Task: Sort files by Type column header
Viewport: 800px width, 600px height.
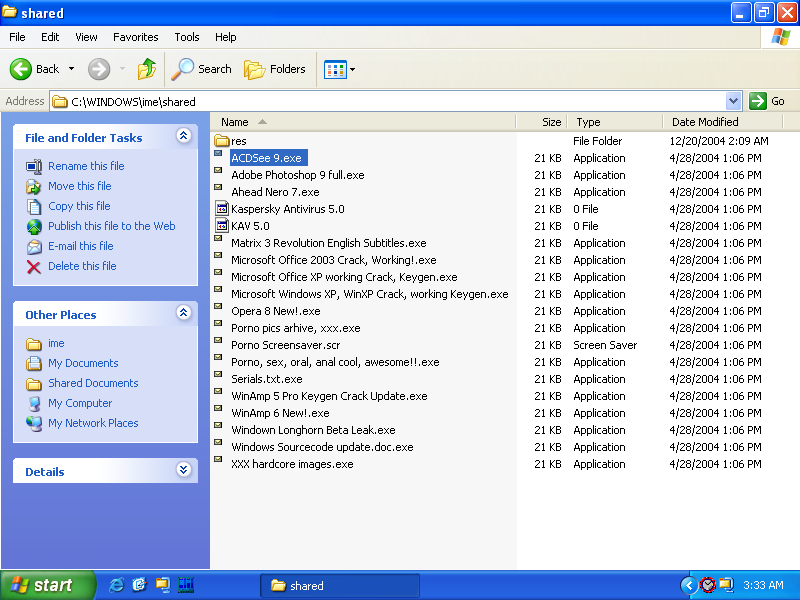Action: tap(615, 122)
